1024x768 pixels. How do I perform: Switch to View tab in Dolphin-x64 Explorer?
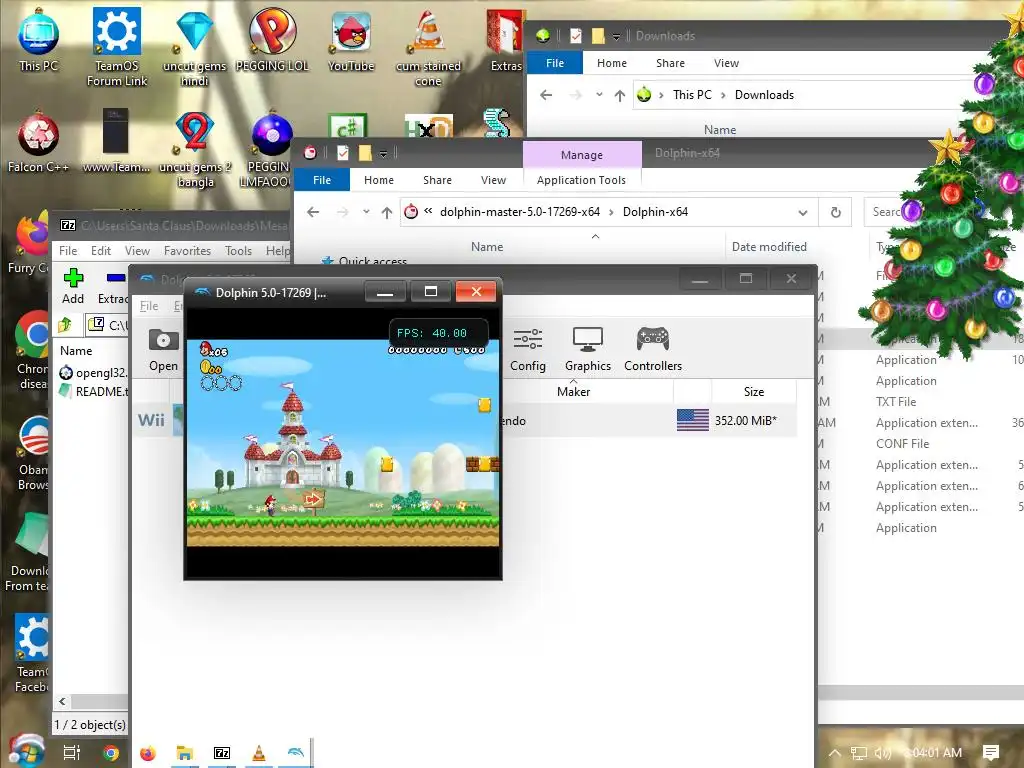coord(494,180)
